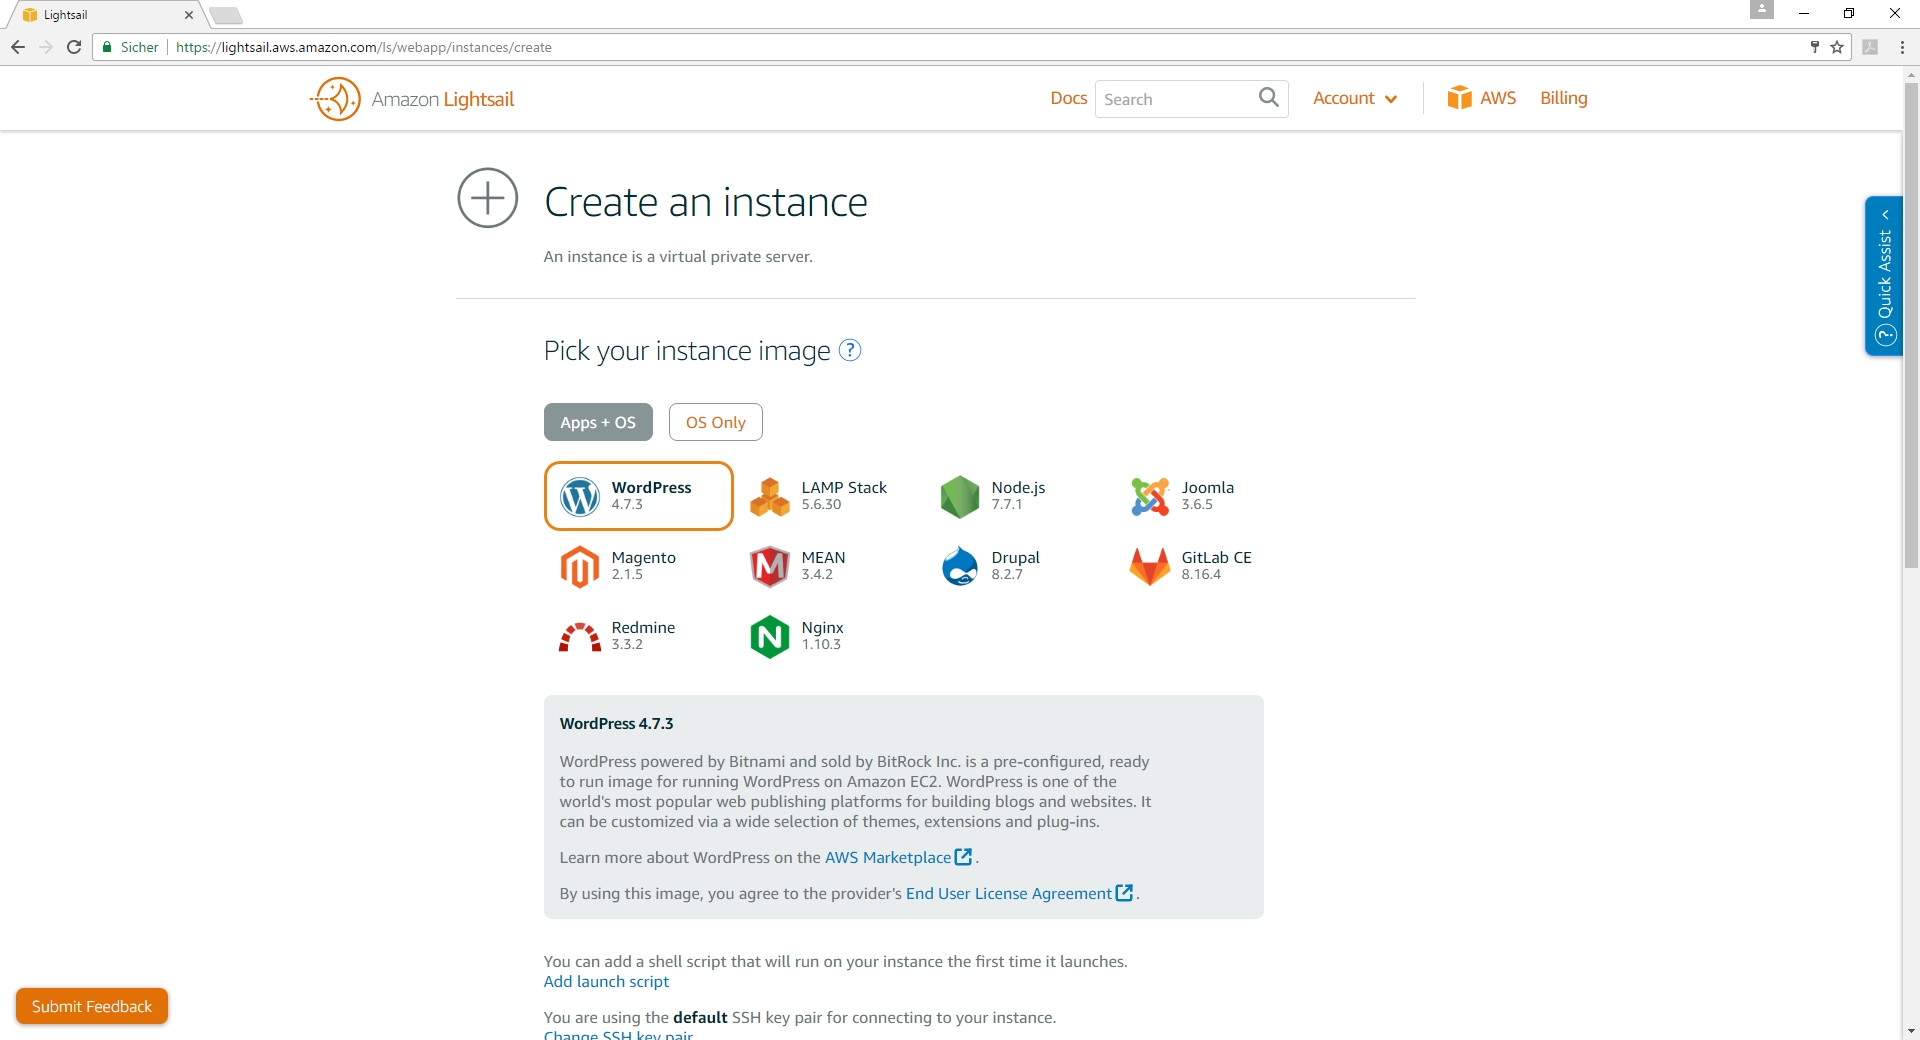This screenshot has height=1040, width=1920.
Task: Click the search magnifier icon
Action: point(1269,97)
